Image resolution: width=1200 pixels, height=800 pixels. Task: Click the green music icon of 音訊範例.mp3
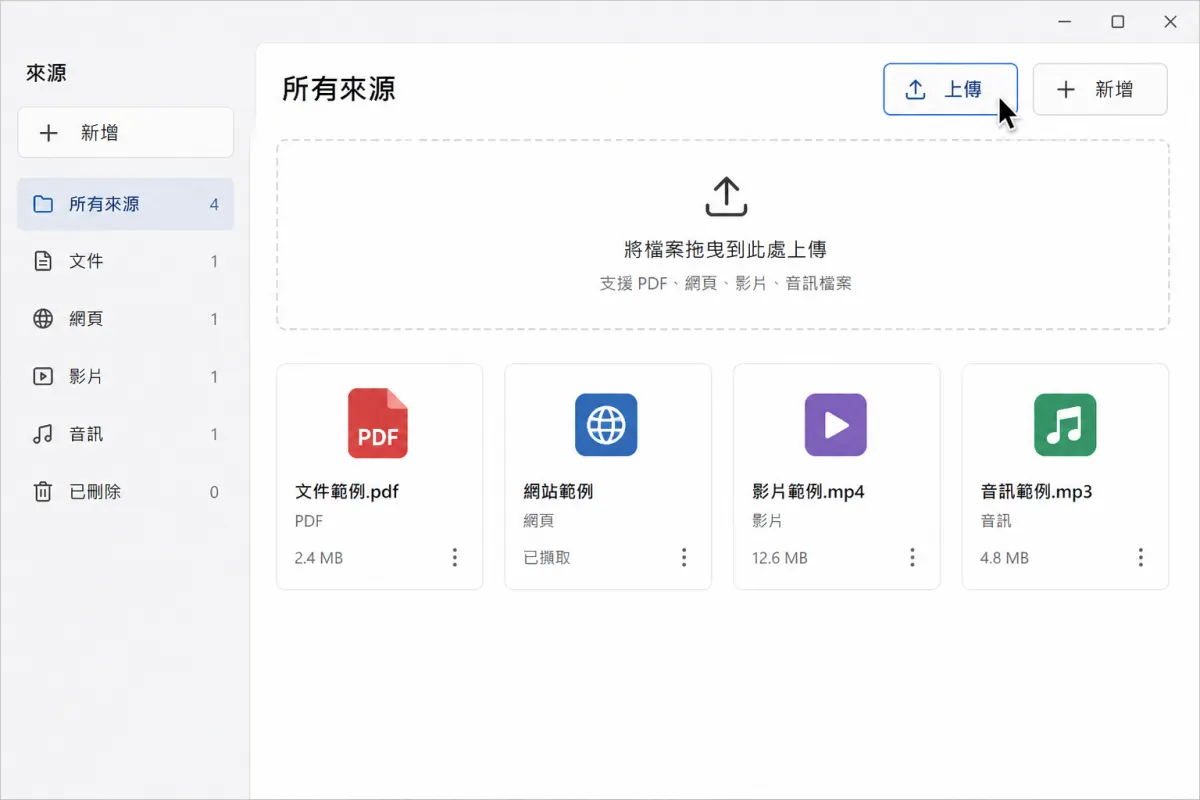point(1064,425)
